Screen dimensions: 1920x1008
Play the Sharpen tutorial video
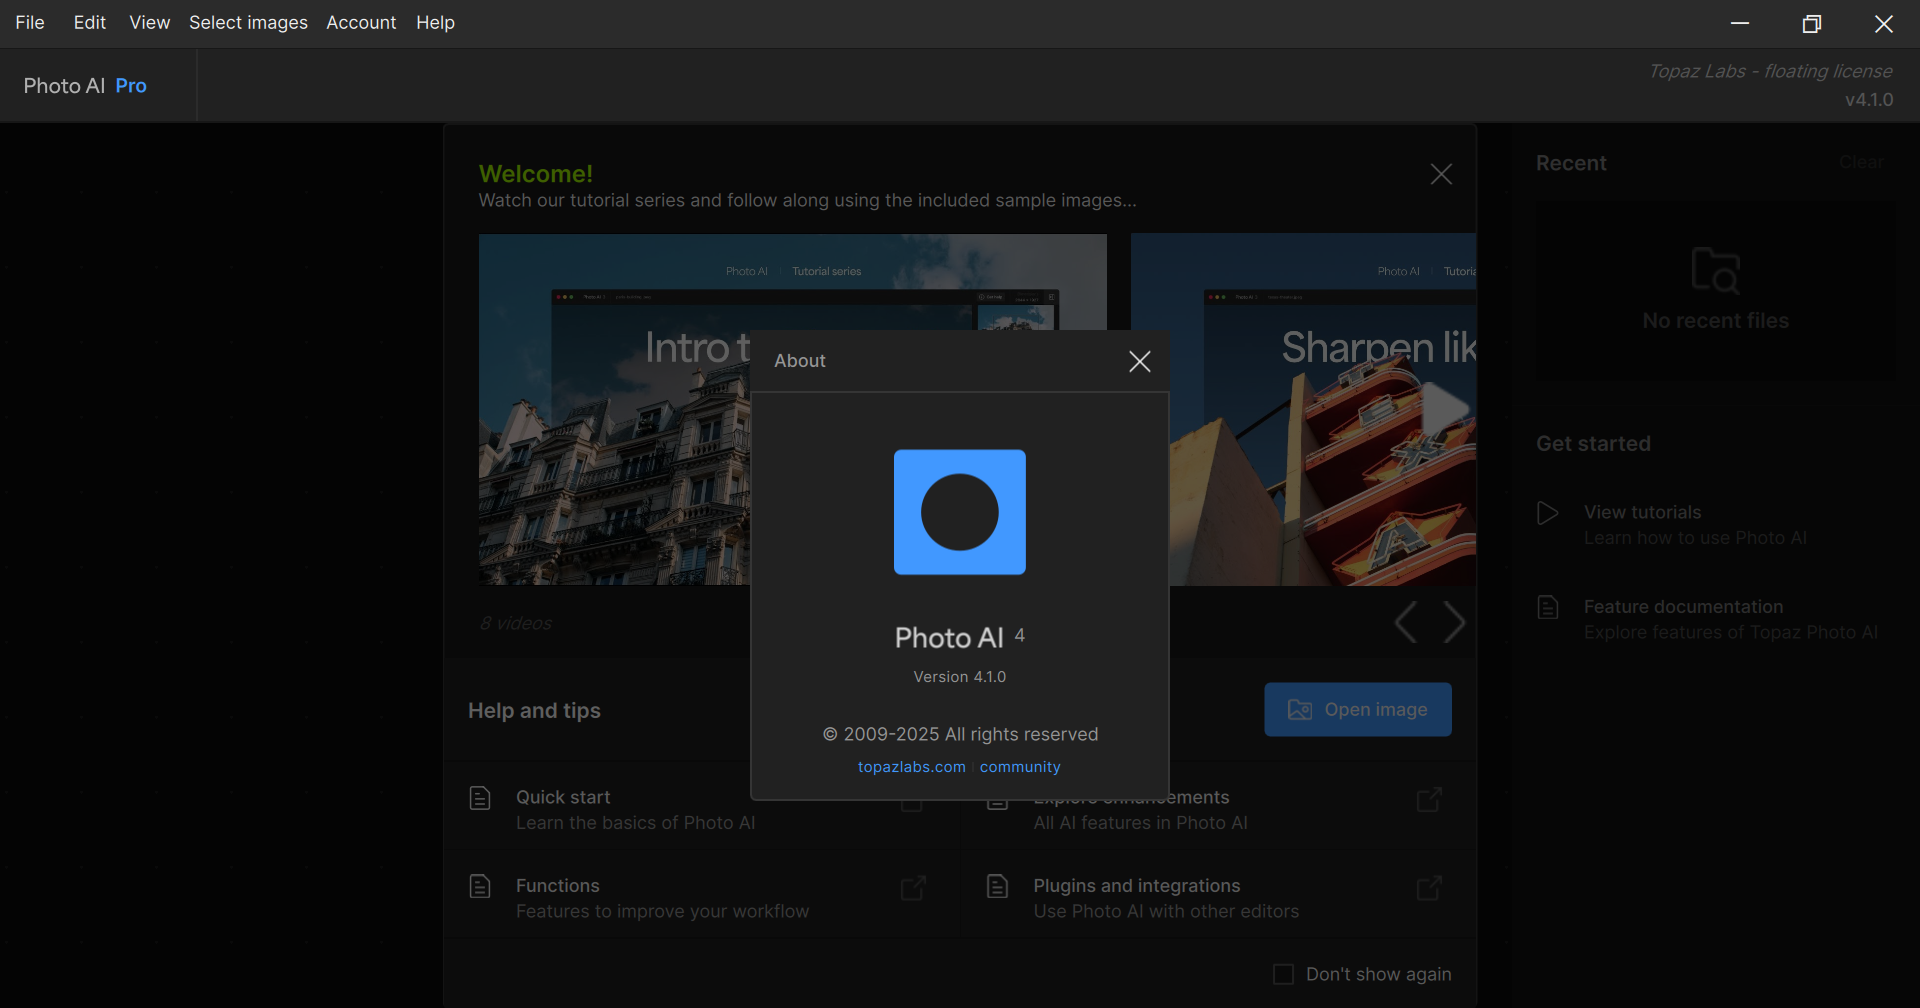[1445, 409]
